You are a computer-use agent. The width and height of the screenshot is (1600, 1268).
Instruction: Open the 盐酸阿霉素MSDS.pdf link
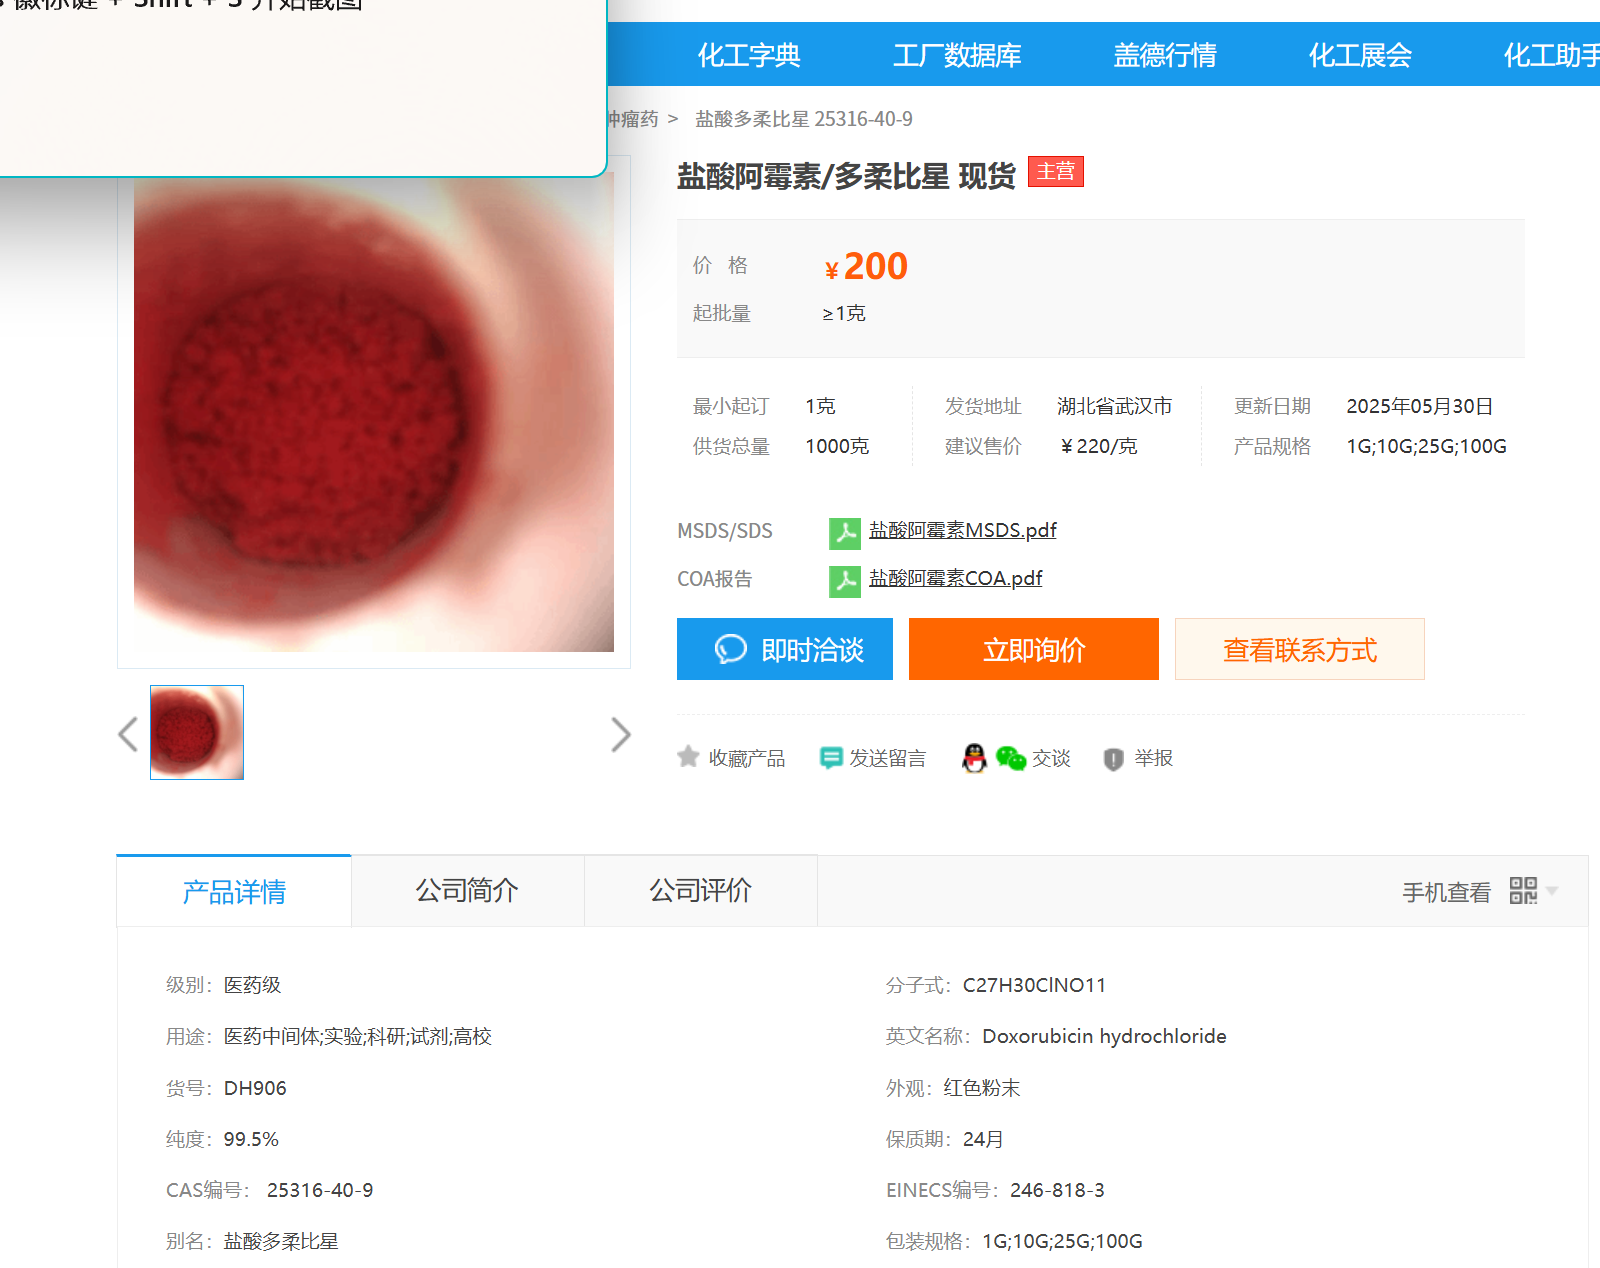tap(962, 530)
